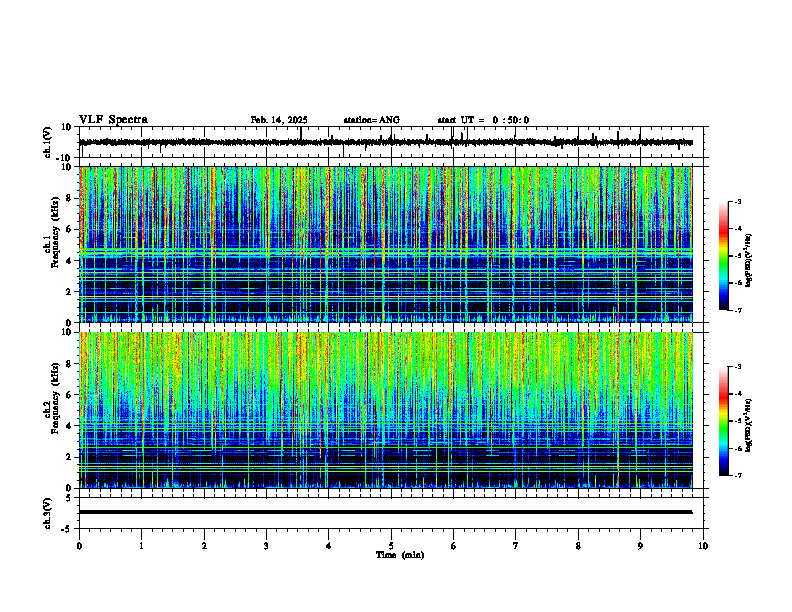Click the 'start UT = 0:50:0' label
This screenshot has height=612, width=792.
pyautogui.click(x=483, y=120)
